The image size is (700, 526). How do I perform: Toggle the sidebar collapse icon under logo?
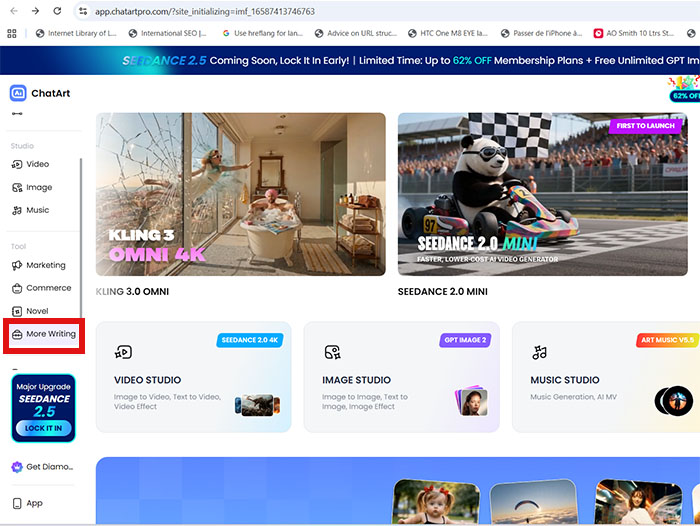(x=17, y=114)
